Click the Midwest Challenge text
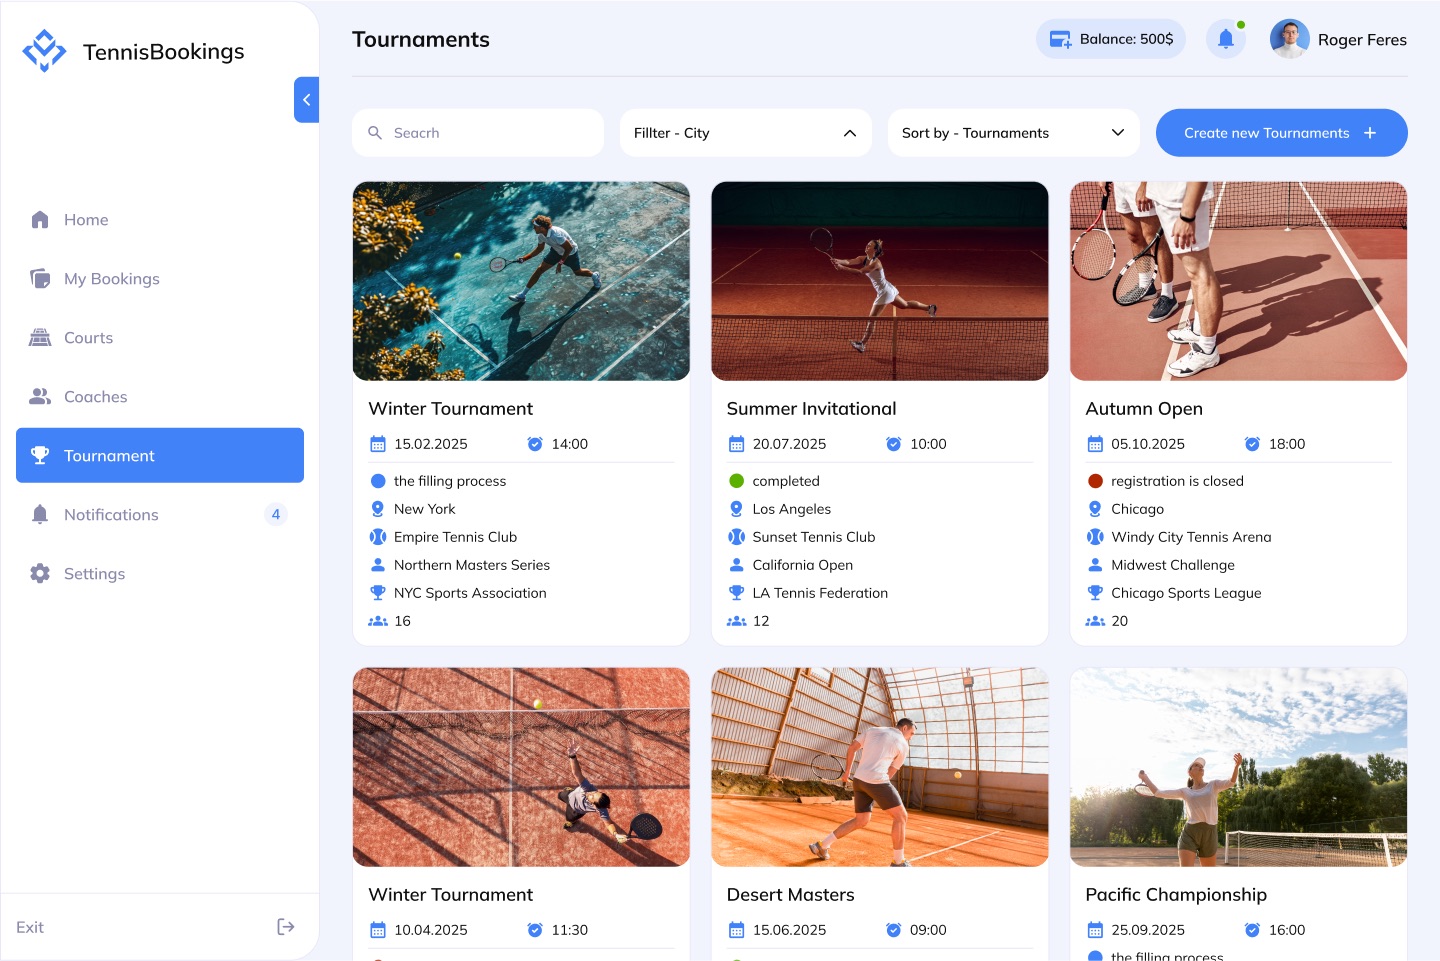Image resolution: width=1440 pixels, height=961 pixels. point(1173,565)
